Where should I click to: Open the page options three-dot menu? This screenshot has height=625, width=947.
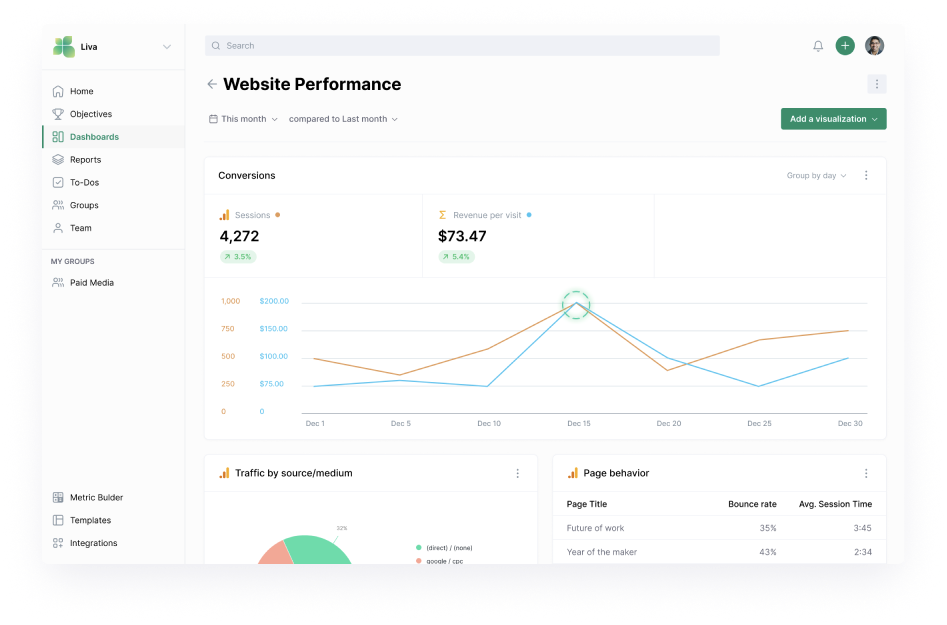pyautogui.click(x=876, y=85)
